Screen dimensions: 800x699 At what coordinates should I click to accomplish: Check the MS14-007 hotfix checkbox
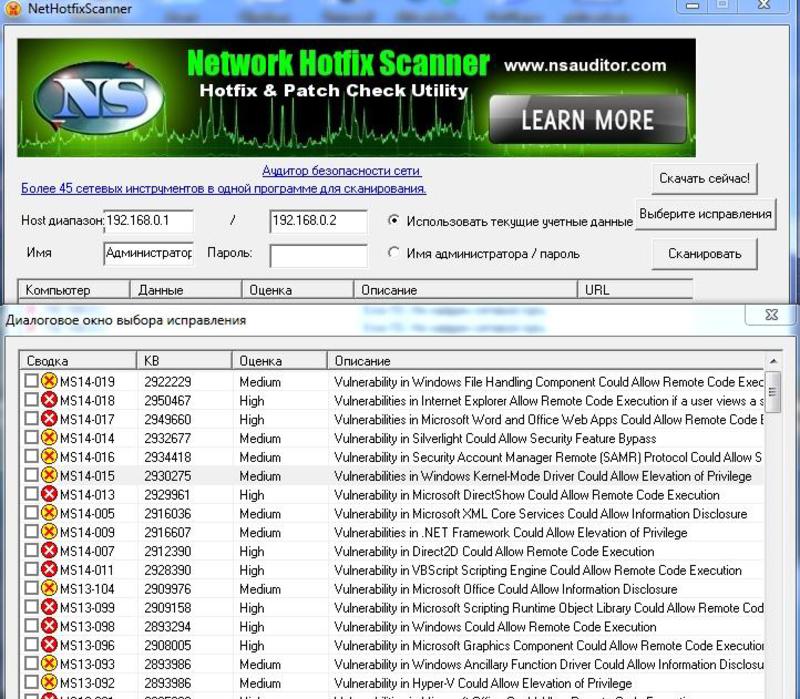pos(31,551)
